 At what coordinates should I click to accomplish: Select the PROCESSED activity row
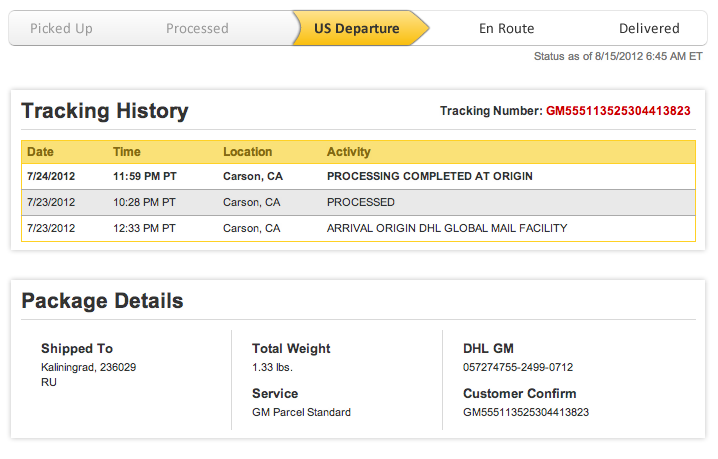(360, 202)
